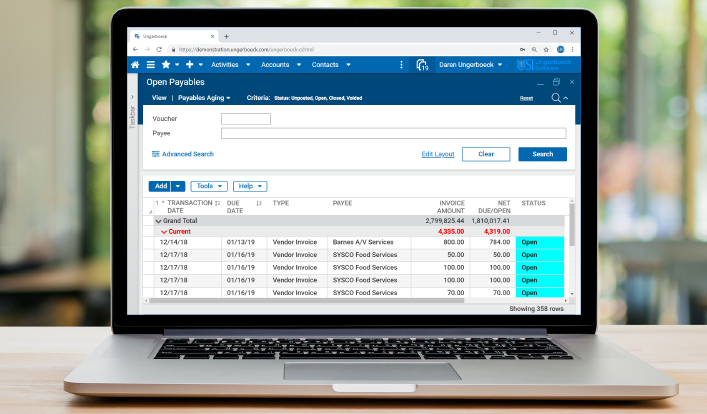The image size is (707, 414).
Task: Collapse the Current aging group
Action: coord(164,231)
